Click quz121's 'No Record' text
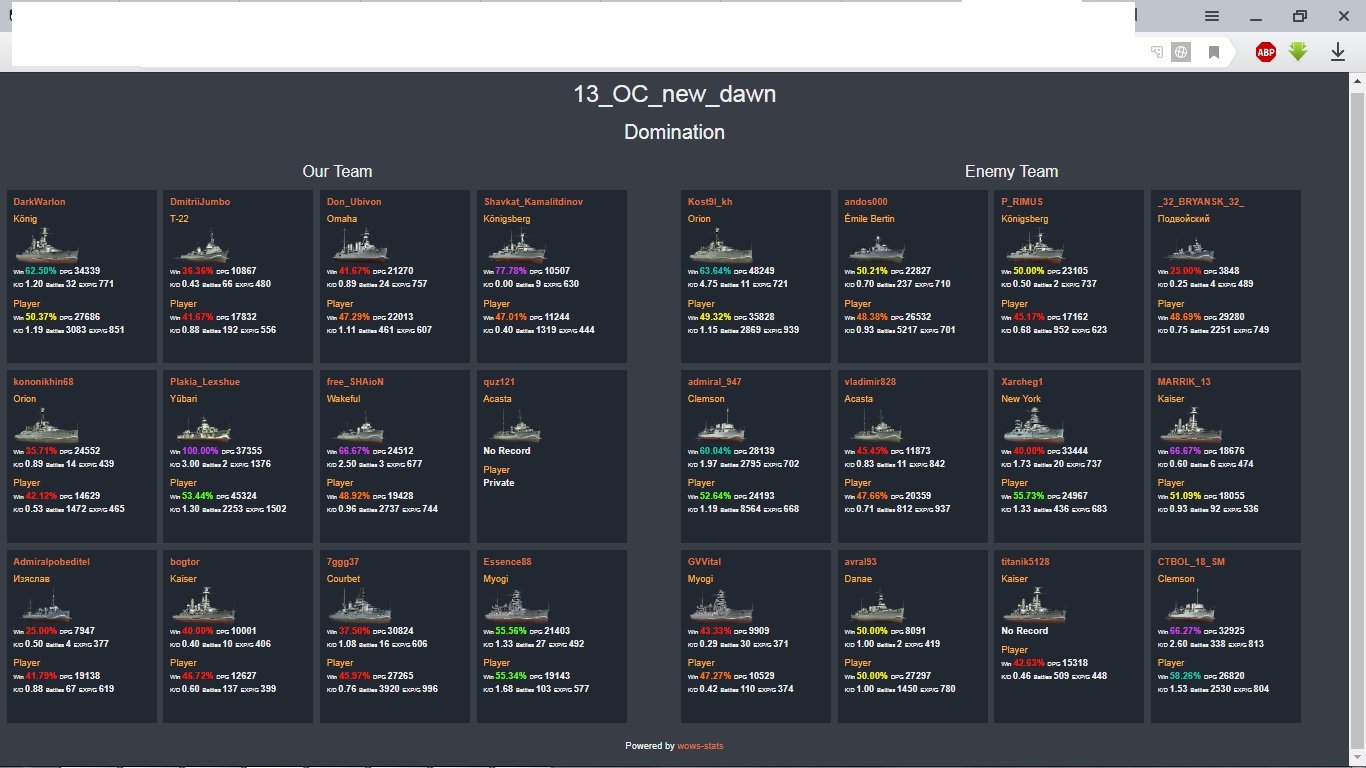This screenshot has width=1366, height=768. pyautogui.click(x=507, y=451)
